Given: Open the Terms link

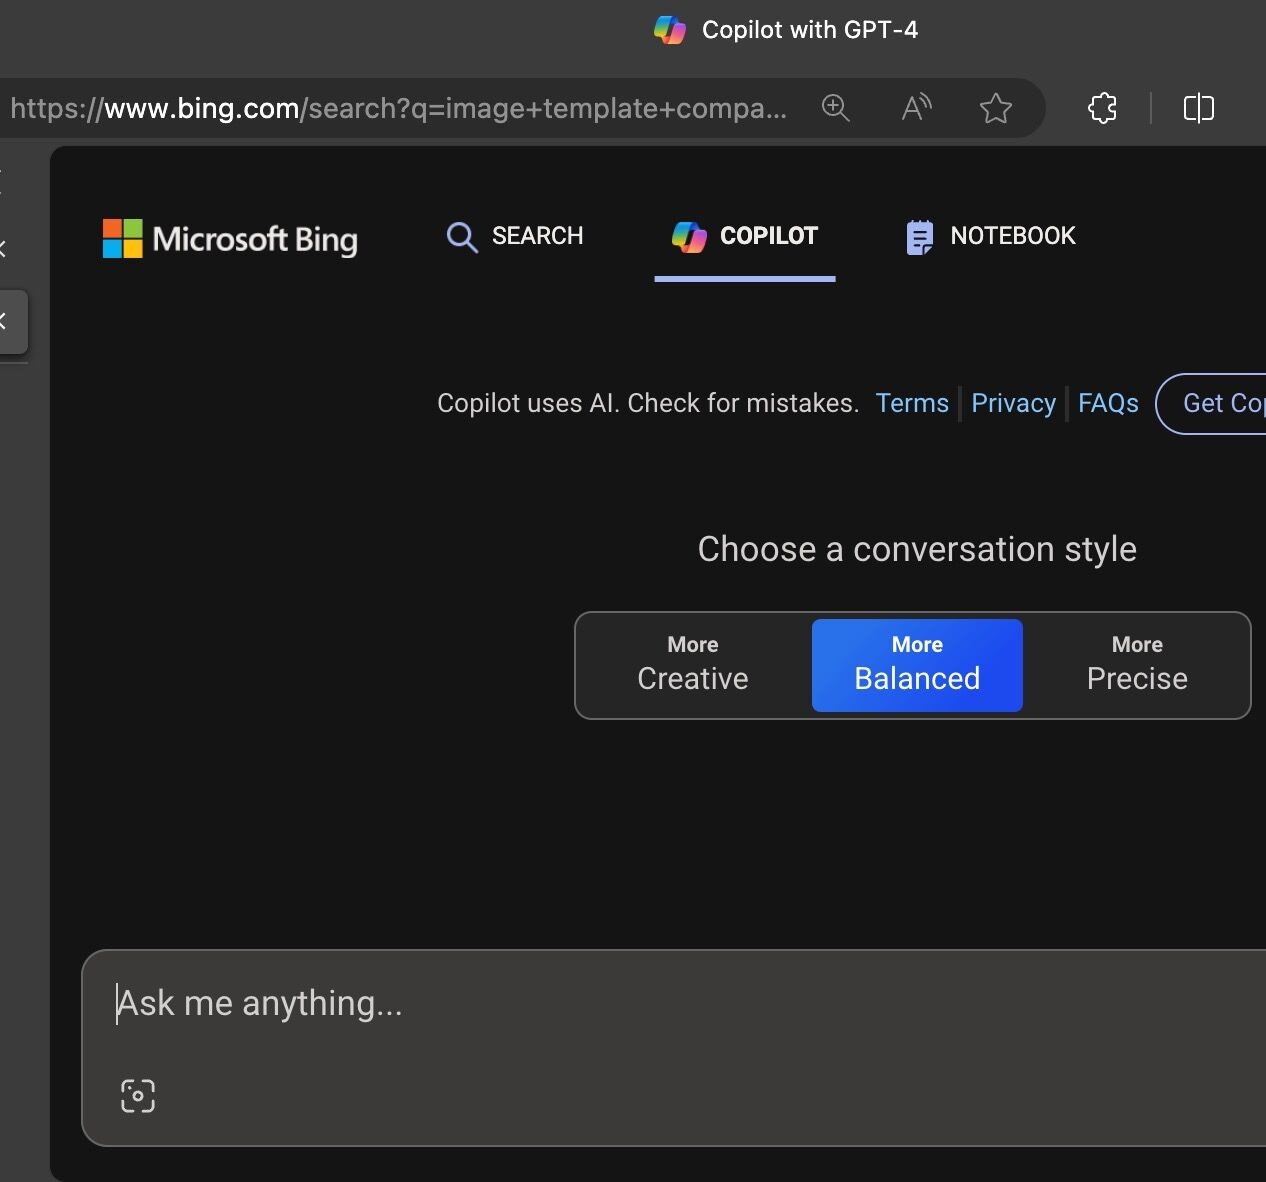Looking at the screenshot, I should [912, 403].
